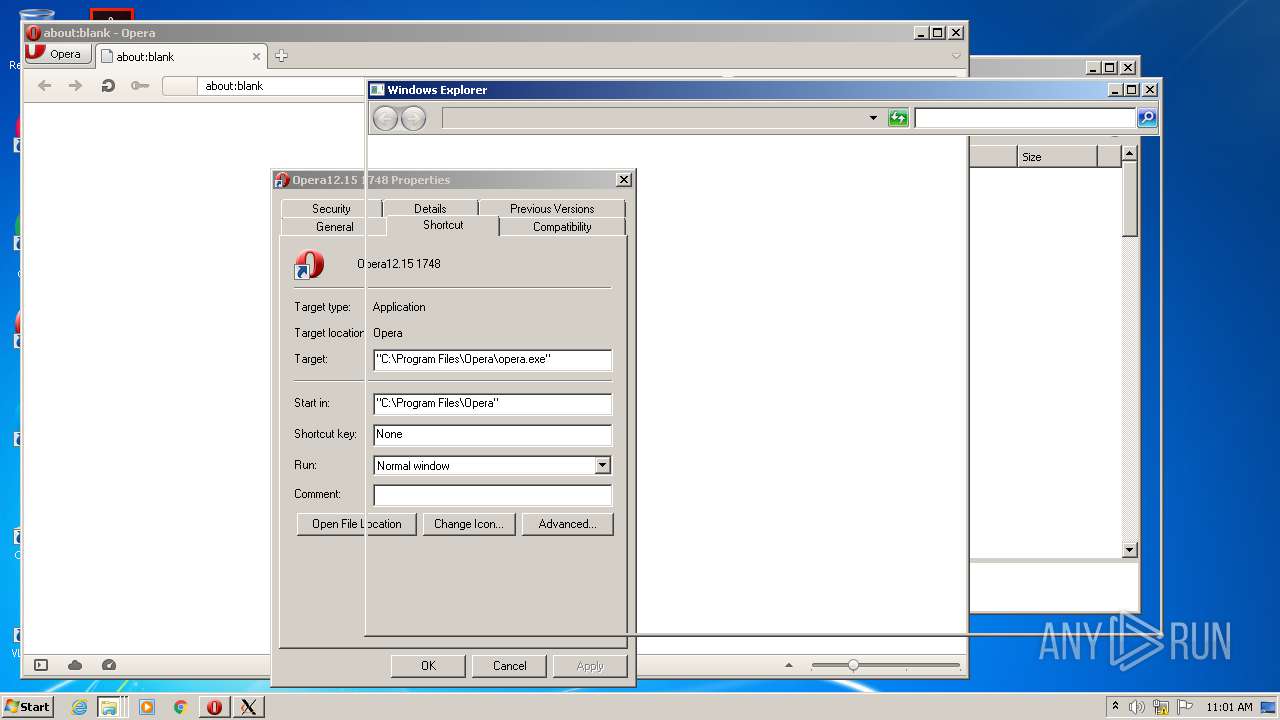Click the Shortcut key field

click(492, 434)
